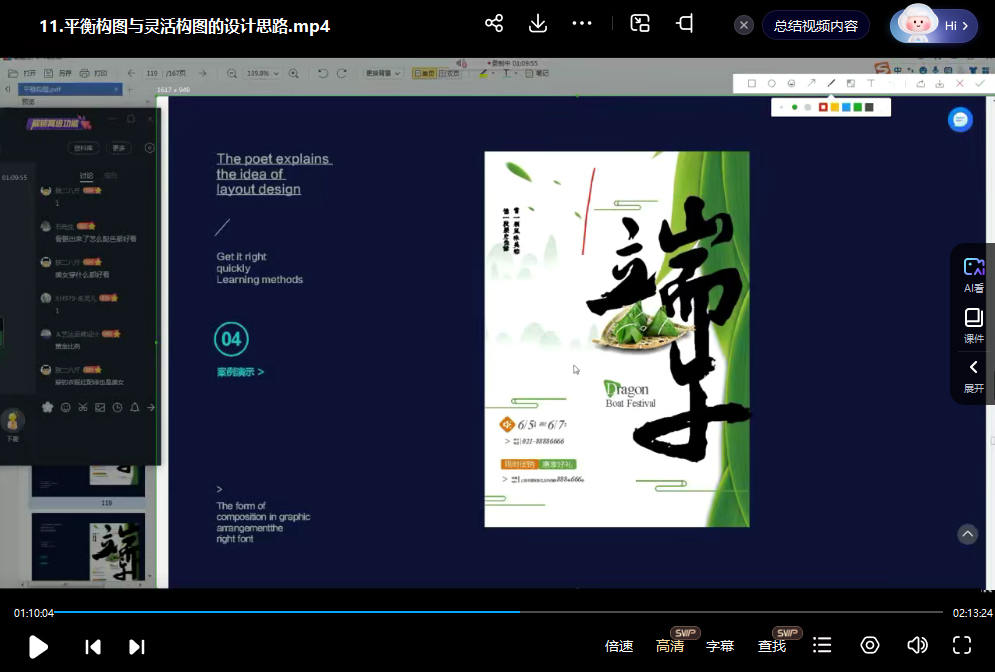Open the more options ellipsis menu
The image size is (995, 672).
click(582, 24)
